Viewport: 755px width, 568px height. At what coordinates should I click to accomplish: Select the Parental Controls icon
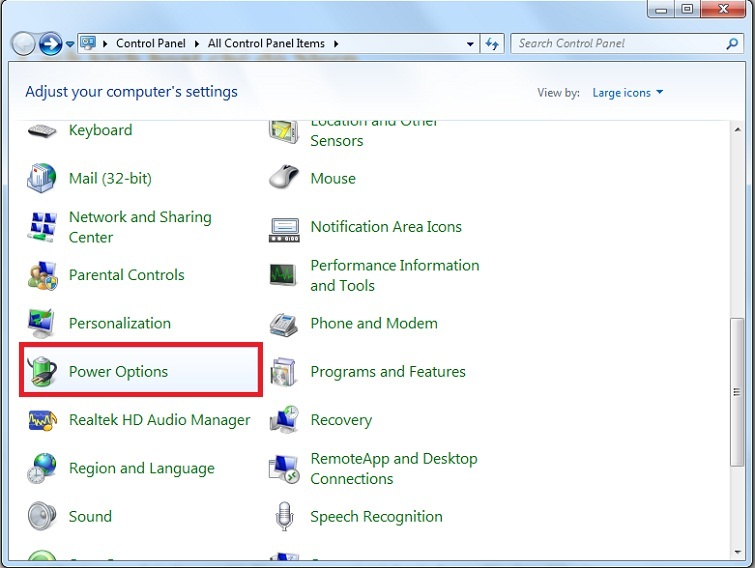coord(43,275)
